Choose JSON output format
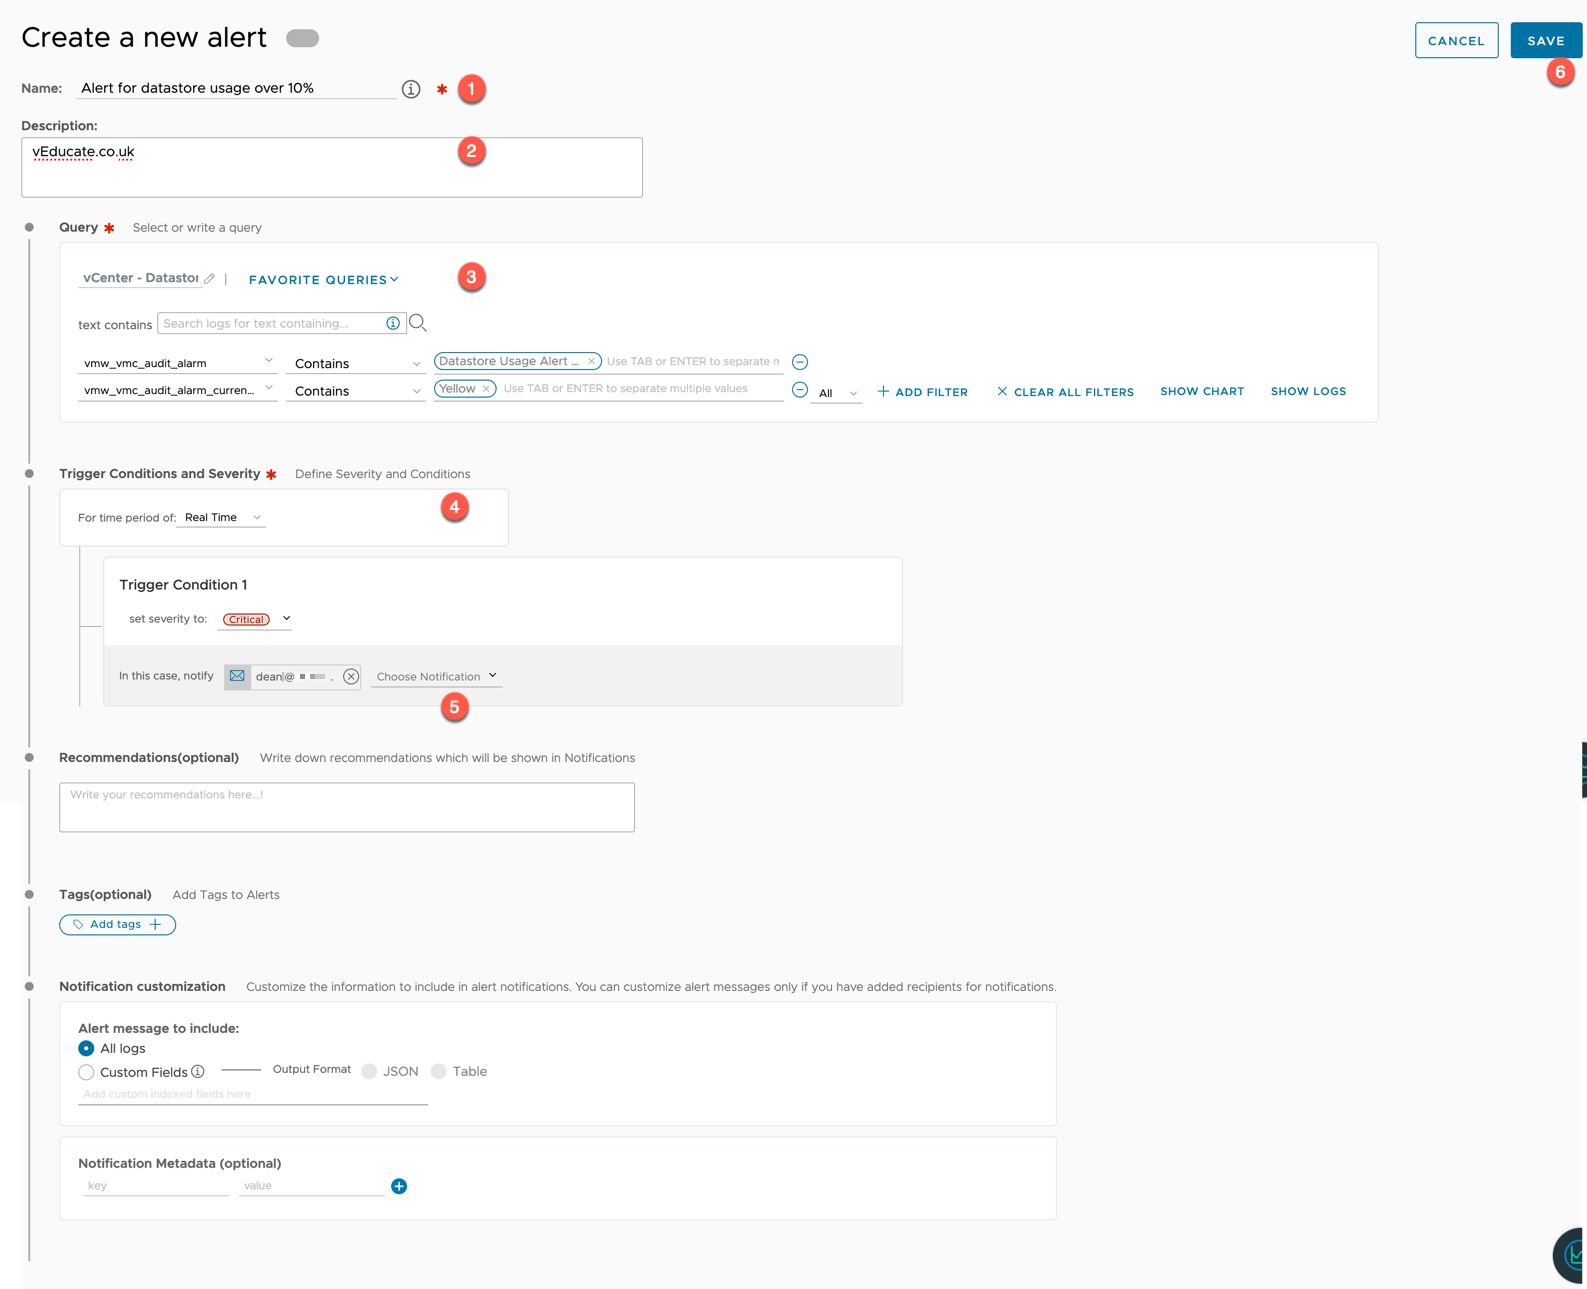Screen dimensions: 1587x1289 369,1072
